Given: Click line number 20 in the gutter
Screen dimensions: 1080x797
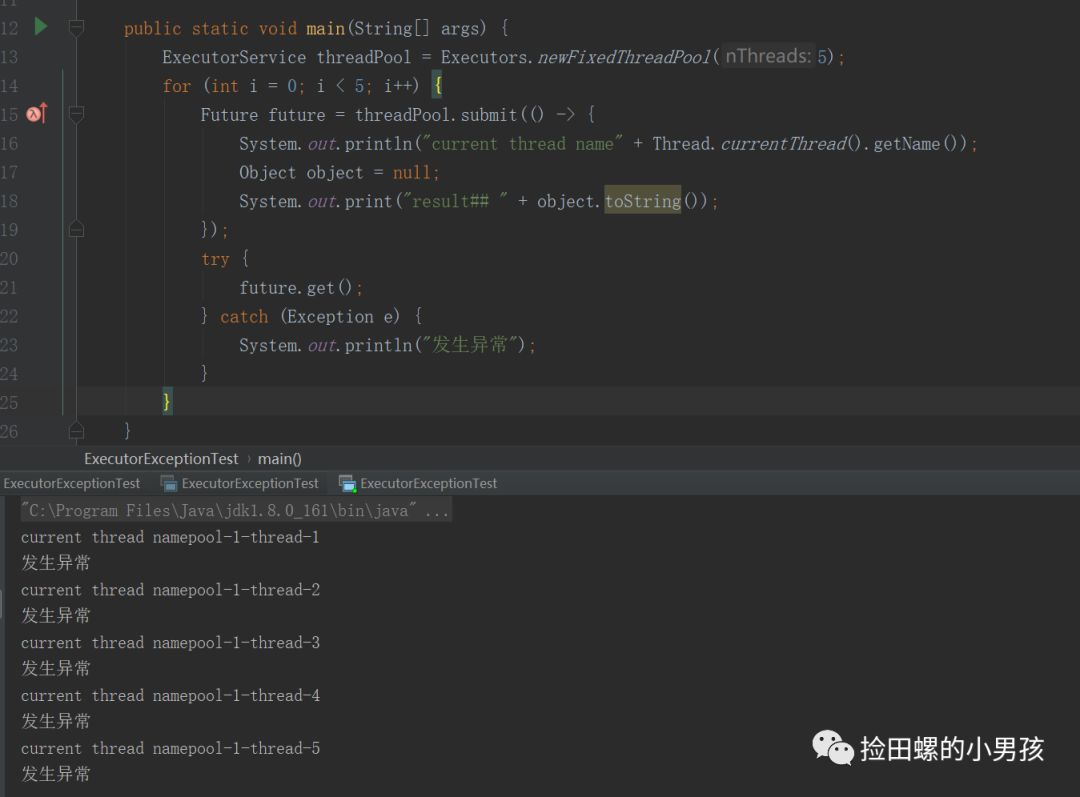Looking at the screenshot, I should (x=9, y=258).
